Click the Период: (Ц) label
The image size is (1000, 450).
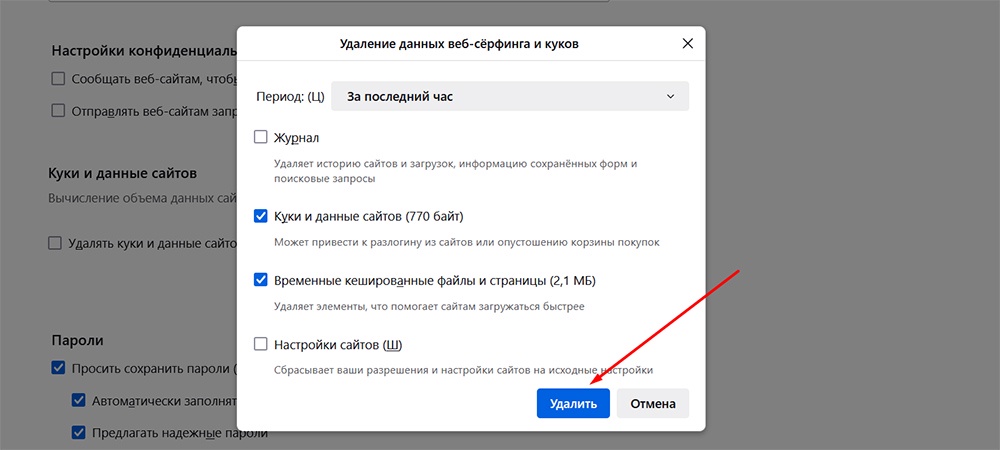pos(290,97)
